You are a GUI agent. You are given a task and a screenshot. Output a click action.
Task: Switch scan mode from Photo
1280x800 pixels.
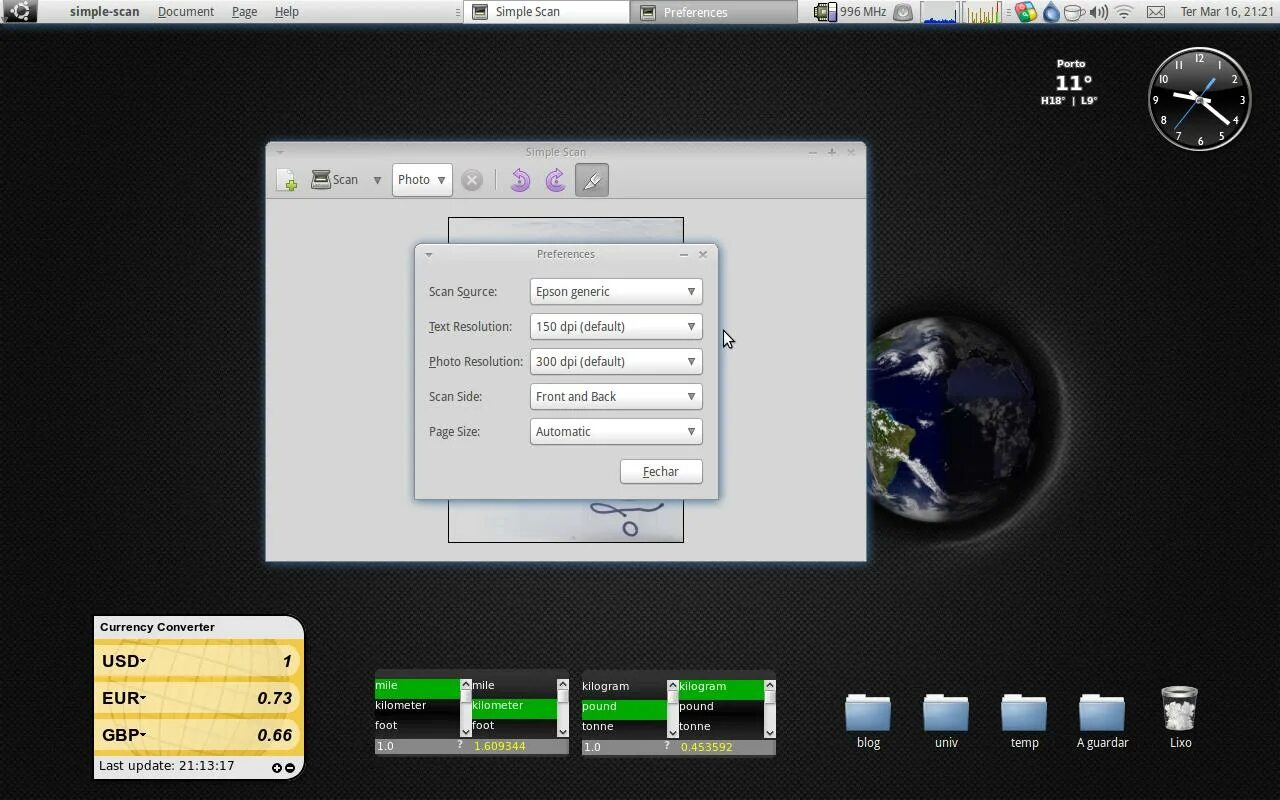(x=421, y=180)
